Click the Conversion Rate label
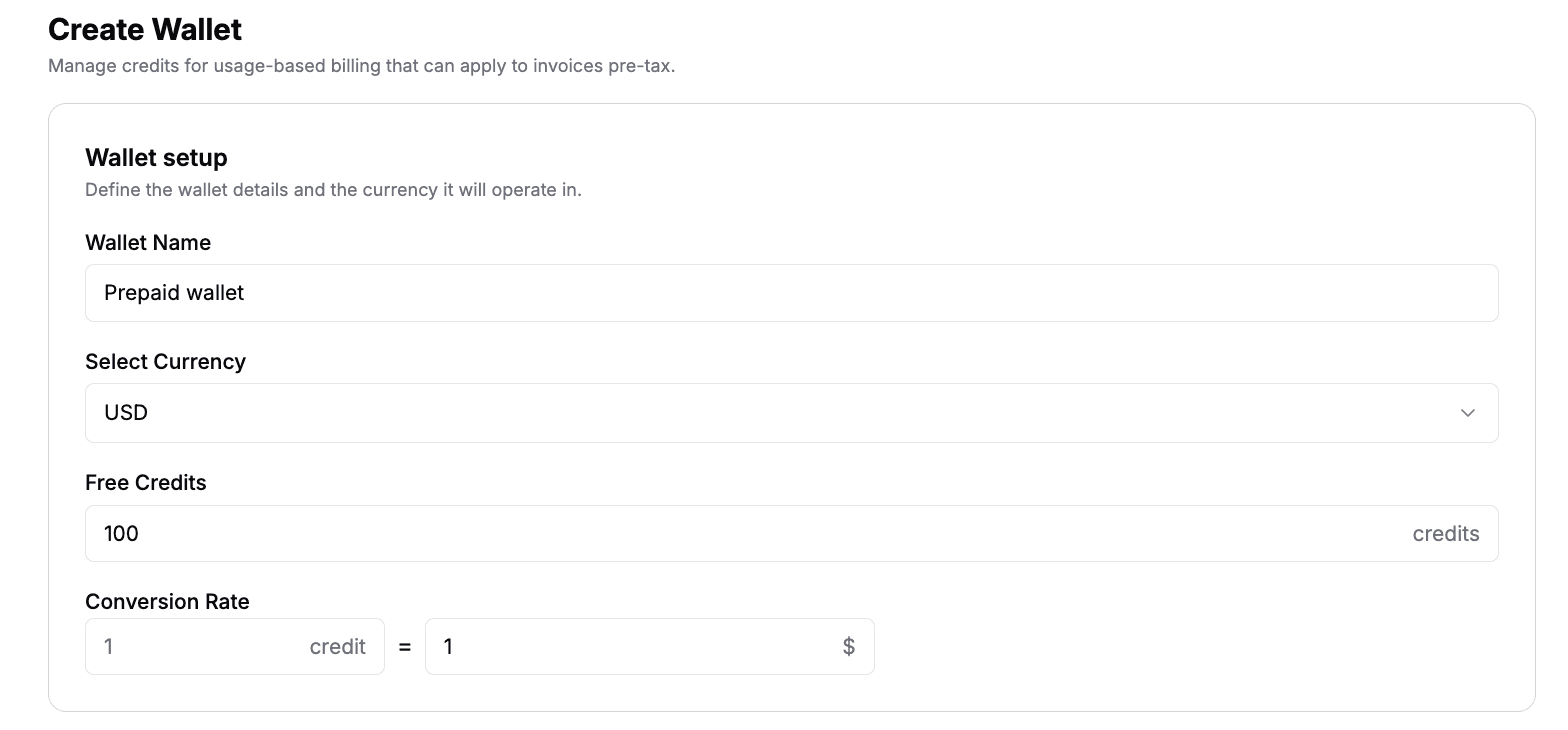Image resolution: width=1568 pixels, height=730 pixels. point(167,601)
